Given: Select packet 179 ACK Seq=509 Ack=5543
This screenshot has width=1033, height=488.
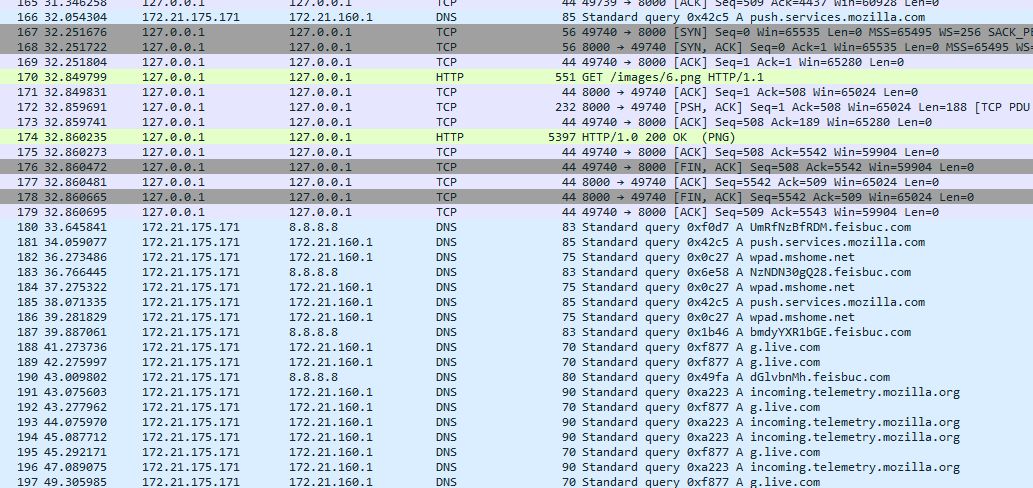Looking at the screenshot, I should coord(516,212).
